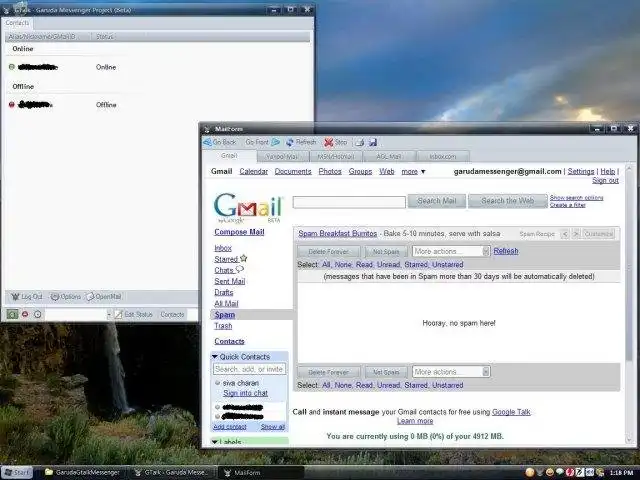640x480 pixels.
Task: Open the Groups link
Action: click(360, 171)
